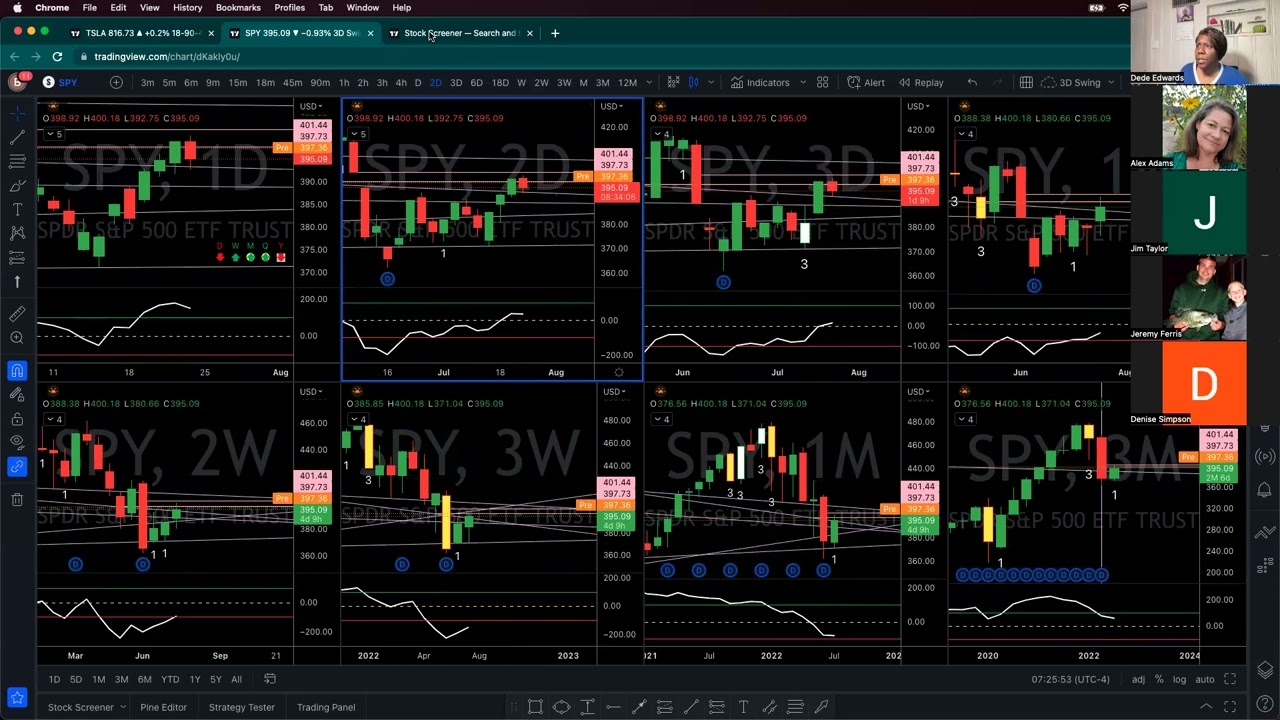The height and width of the screenshot is (720, 1280).
Task: Open the USD currency dropdown on 2D chart
Action: pos(610,106)
